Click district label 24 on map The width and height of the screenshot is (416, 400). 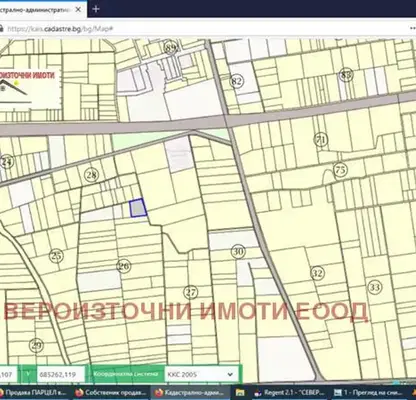click(x=7, y=162)
